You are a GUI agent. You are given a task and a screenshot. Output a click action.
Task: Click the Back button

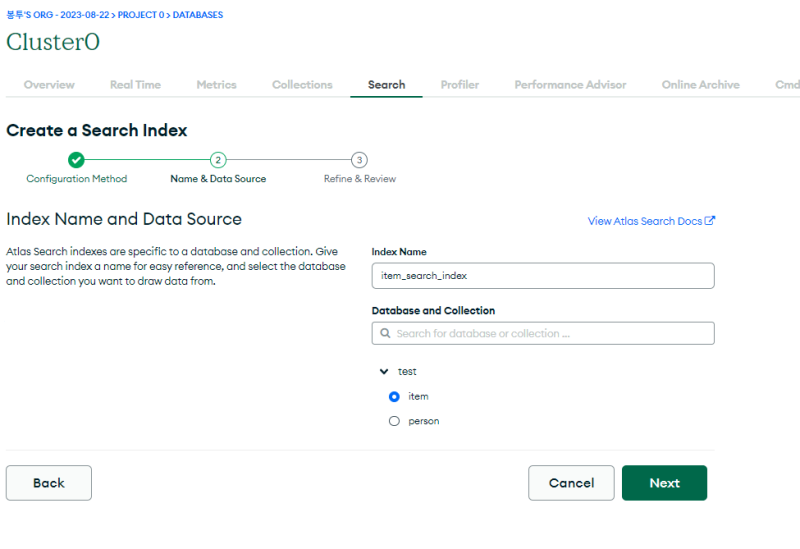(x=49, y=483)
